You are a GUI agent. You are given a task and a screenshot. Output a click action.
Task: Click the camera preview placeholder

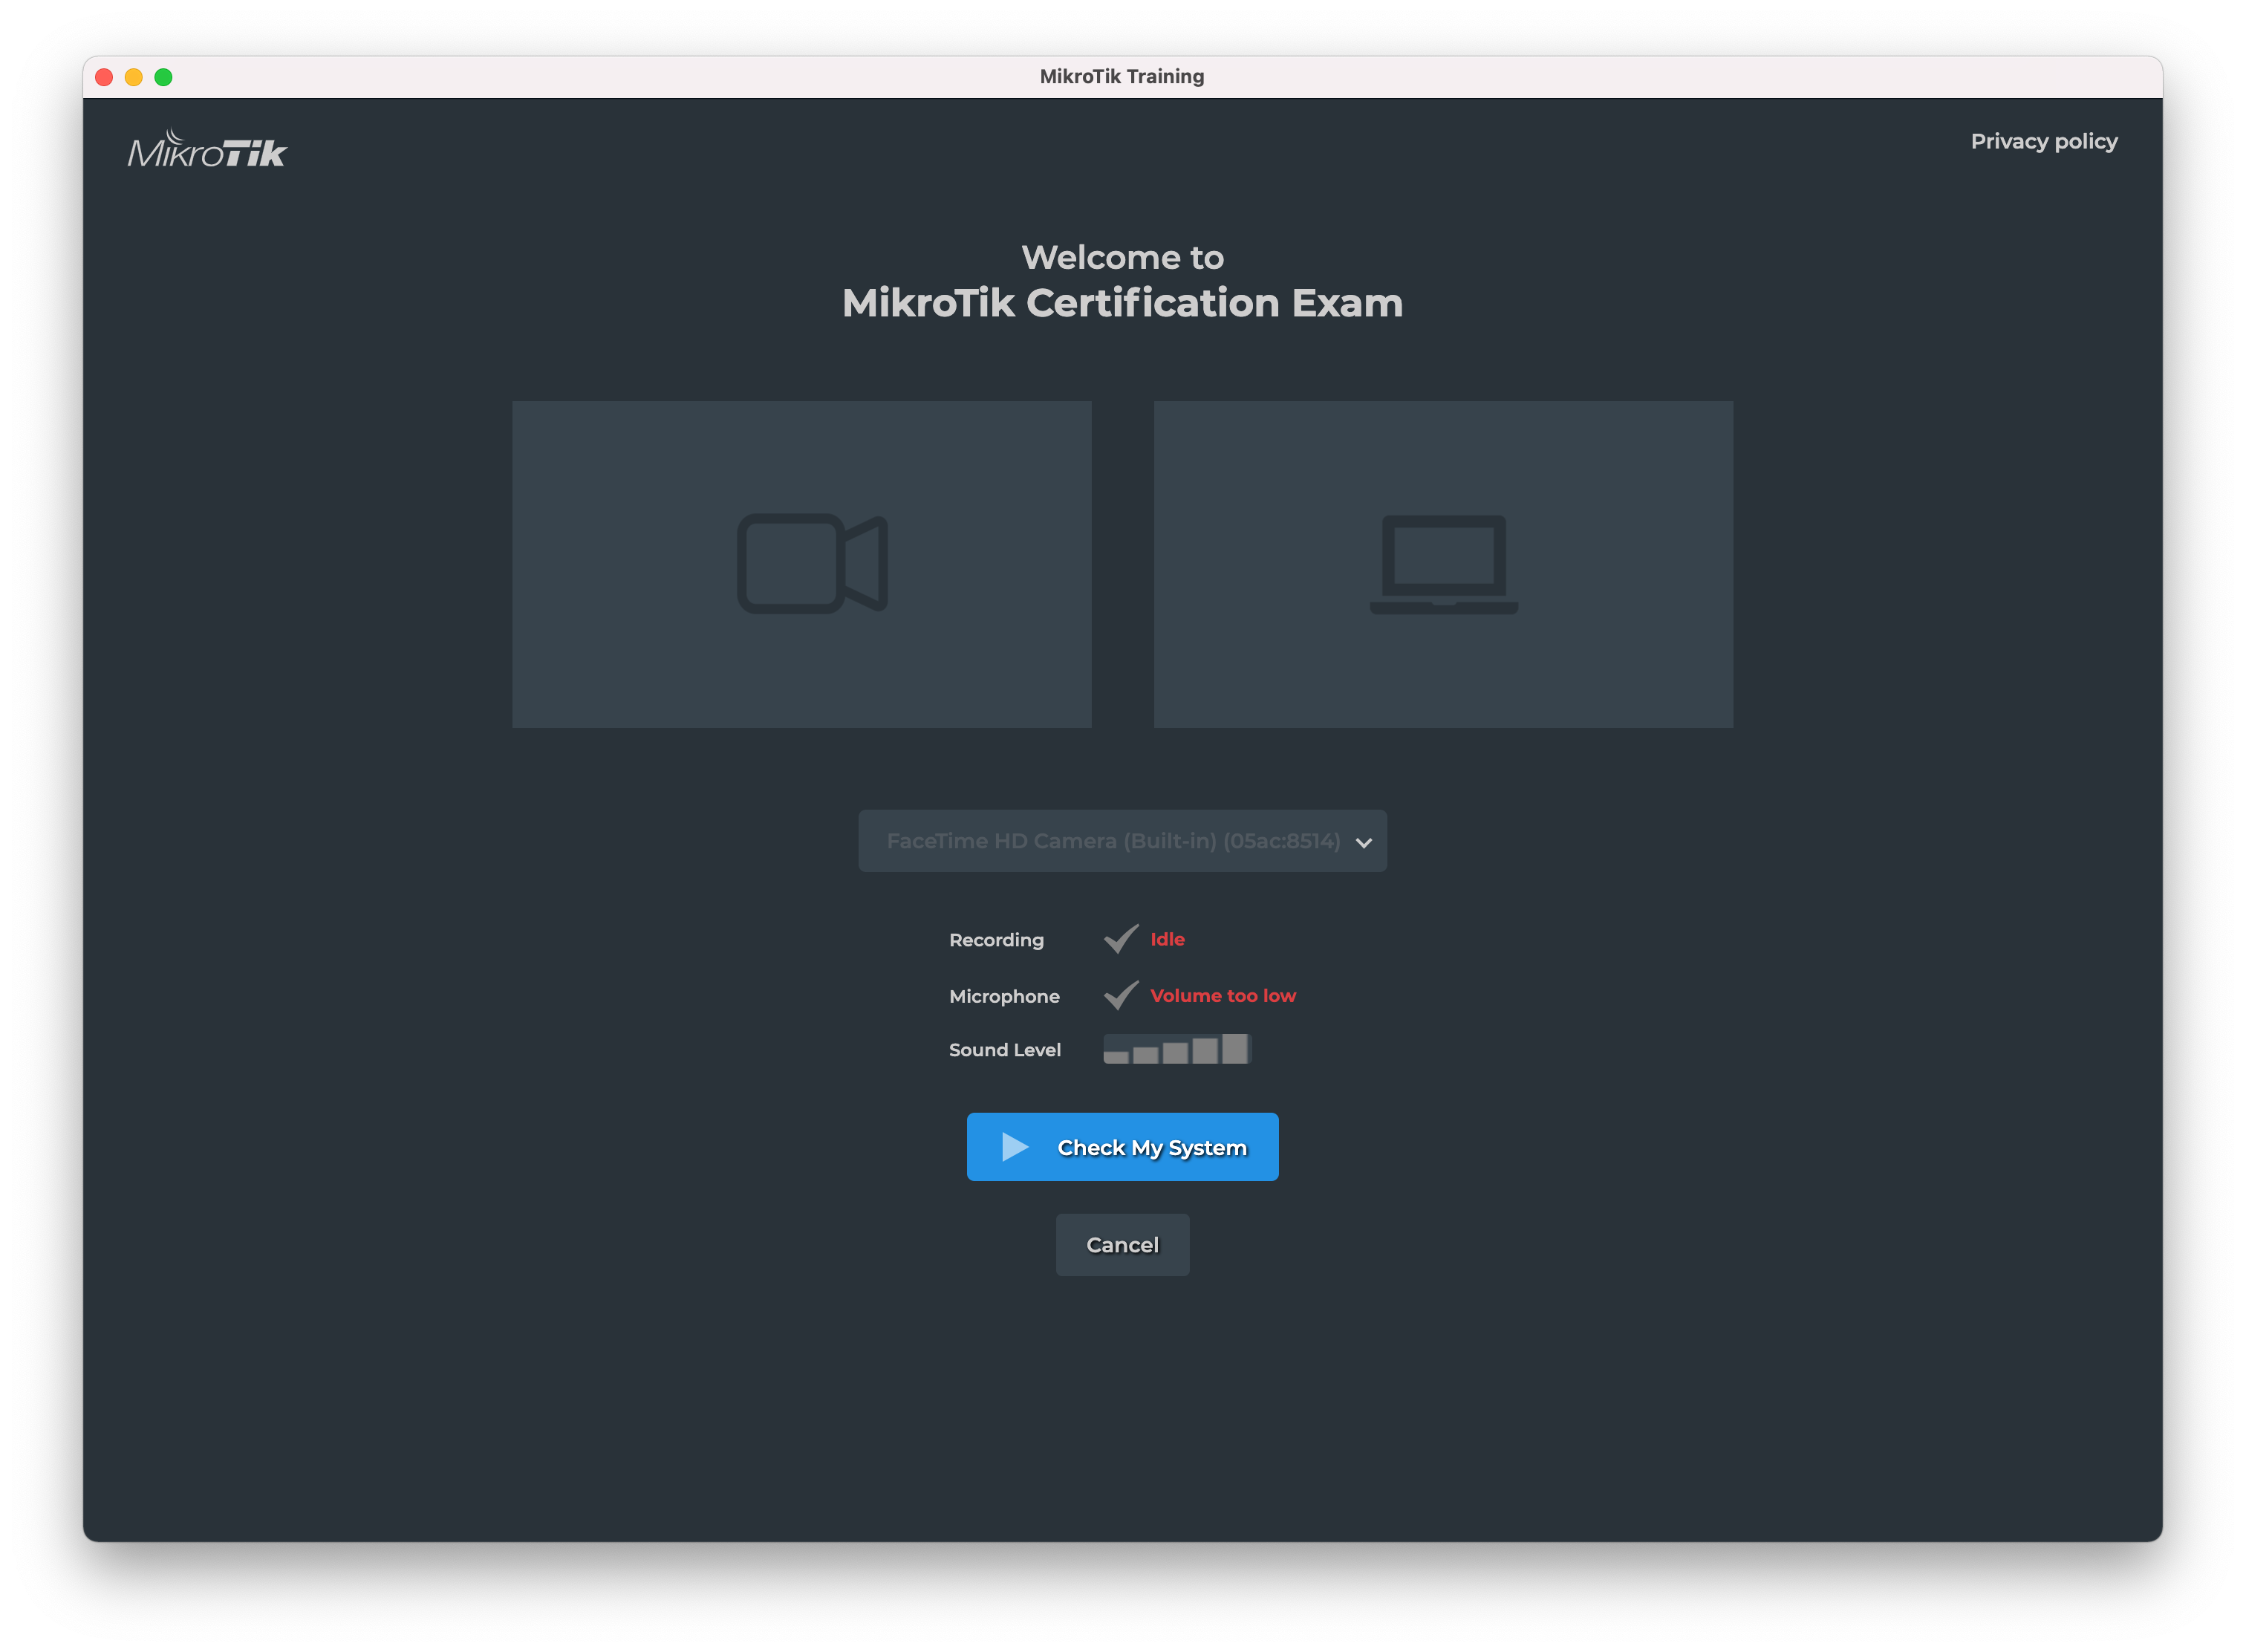click(801, 564)
